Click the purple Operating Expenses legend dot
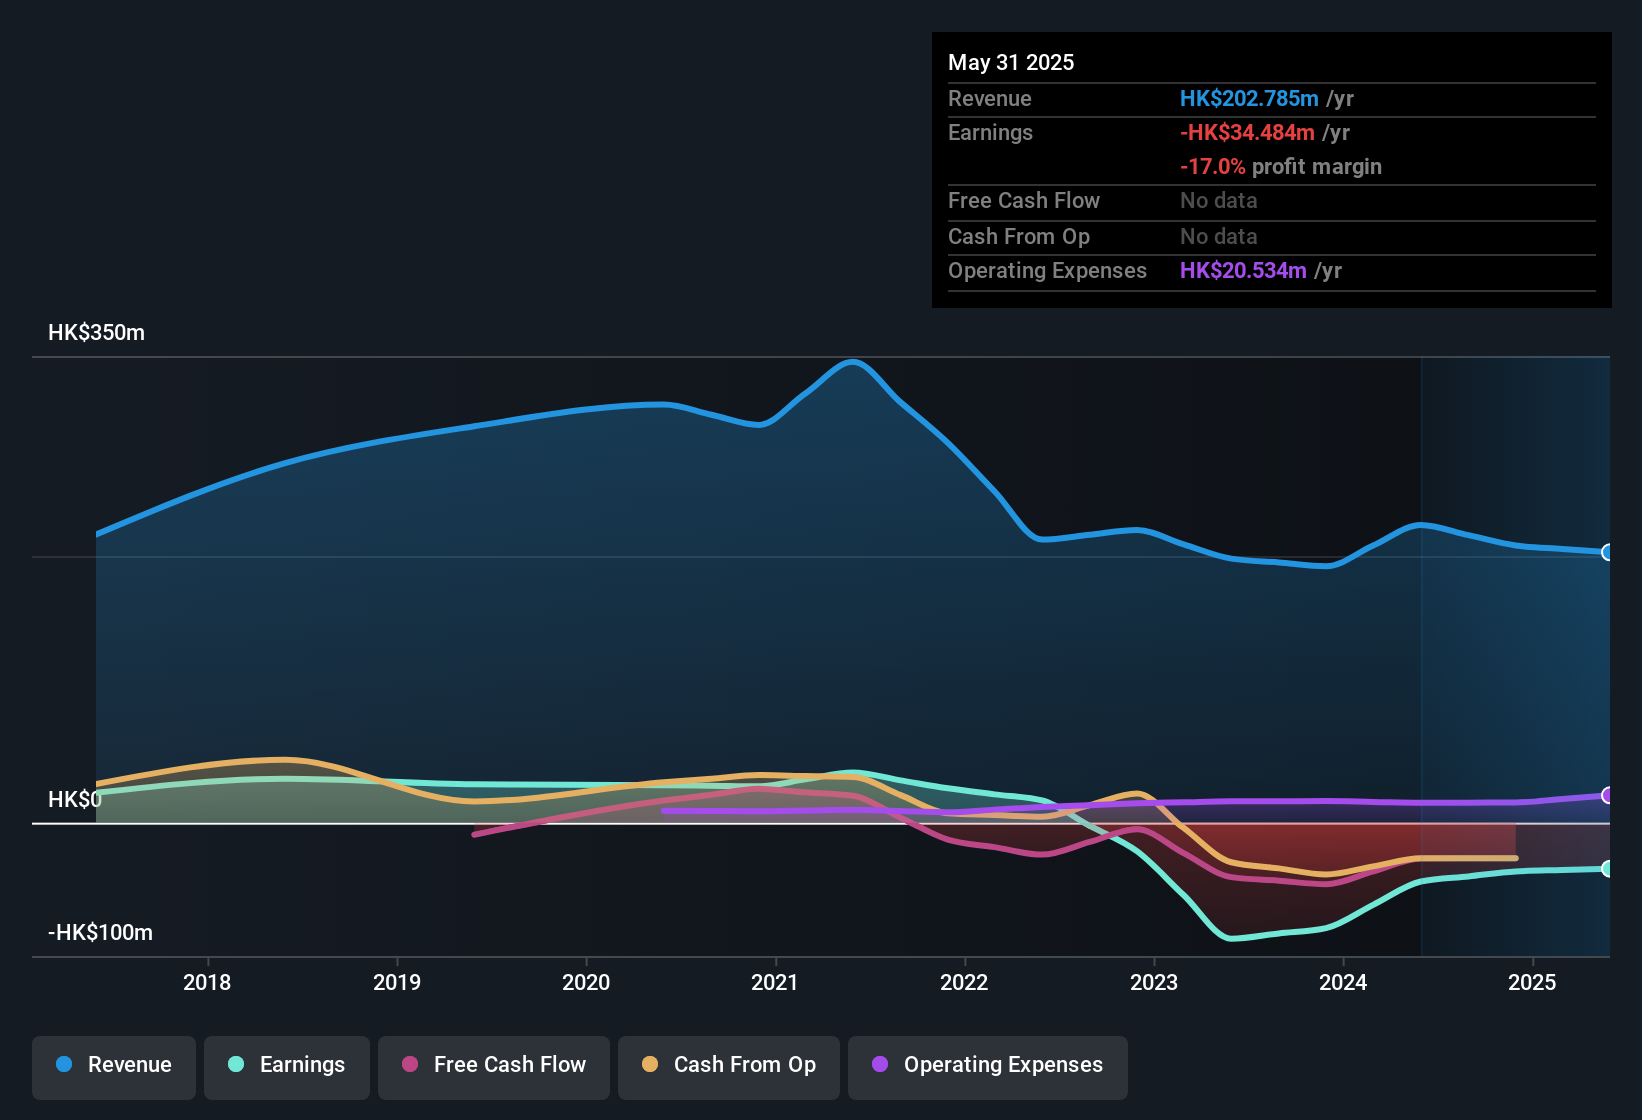 [880, 1065]
